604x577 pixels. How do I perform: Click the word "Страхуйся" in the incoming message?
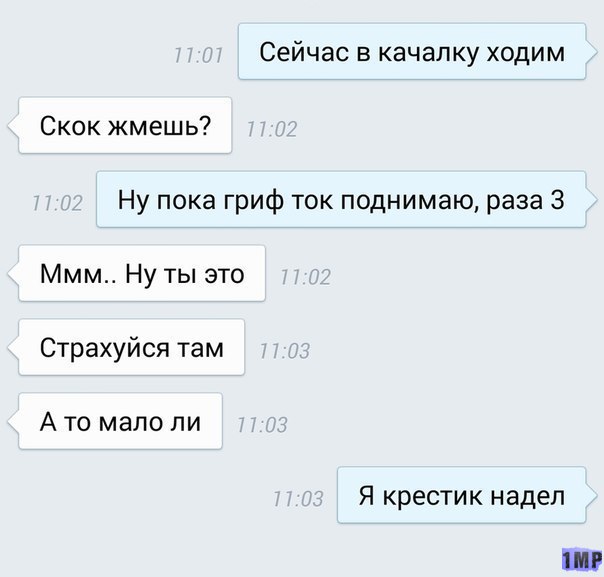point(105,349)
